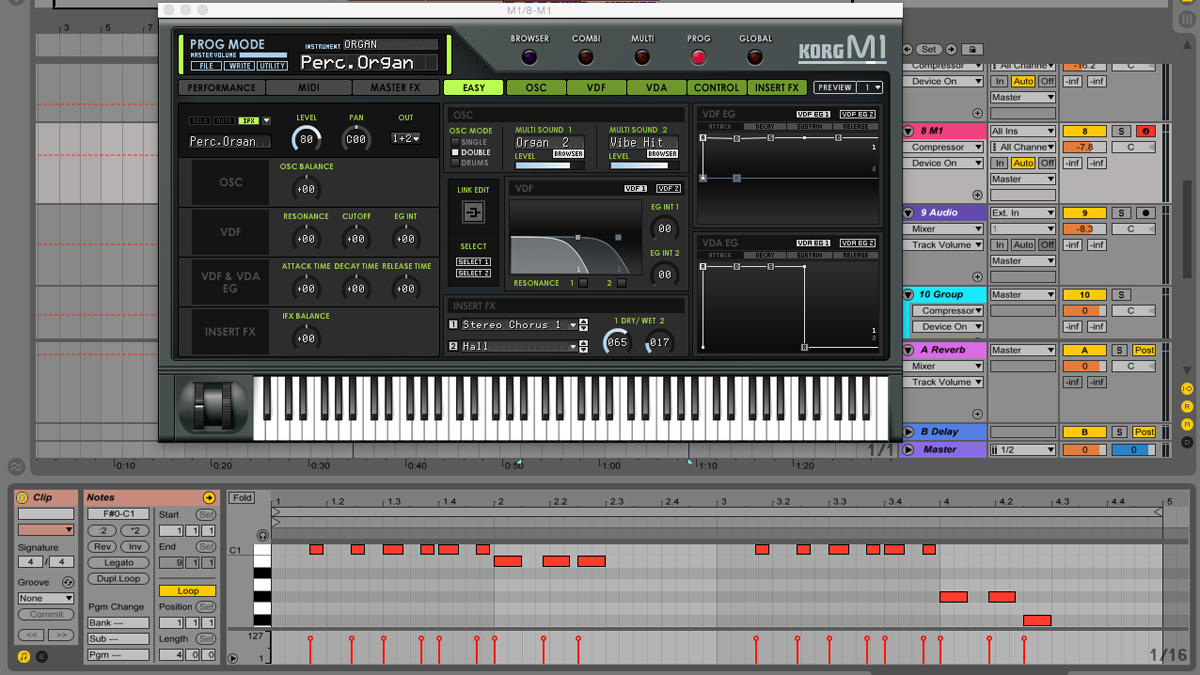Collapse the 8 M1 track
This screenshot has width=1200, height=675.
[909, 132]
